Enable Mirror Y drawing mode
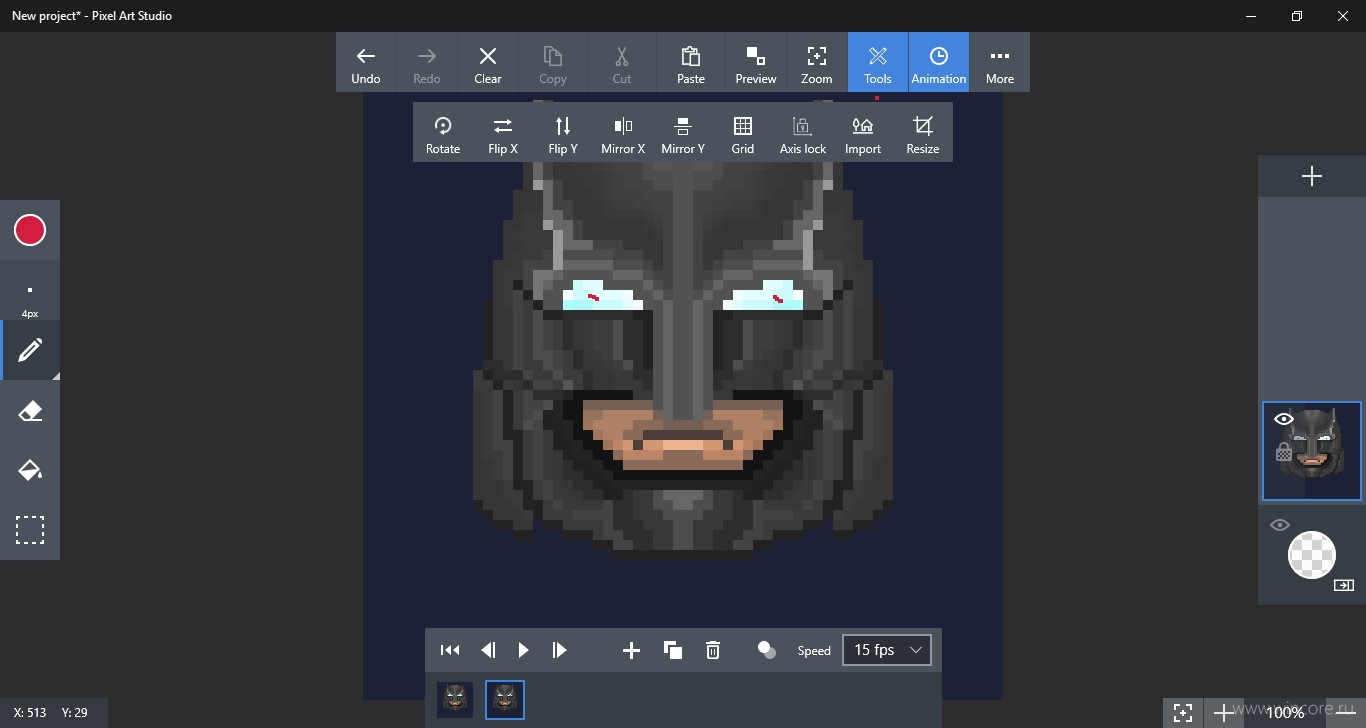 click(x=683, y=132)
